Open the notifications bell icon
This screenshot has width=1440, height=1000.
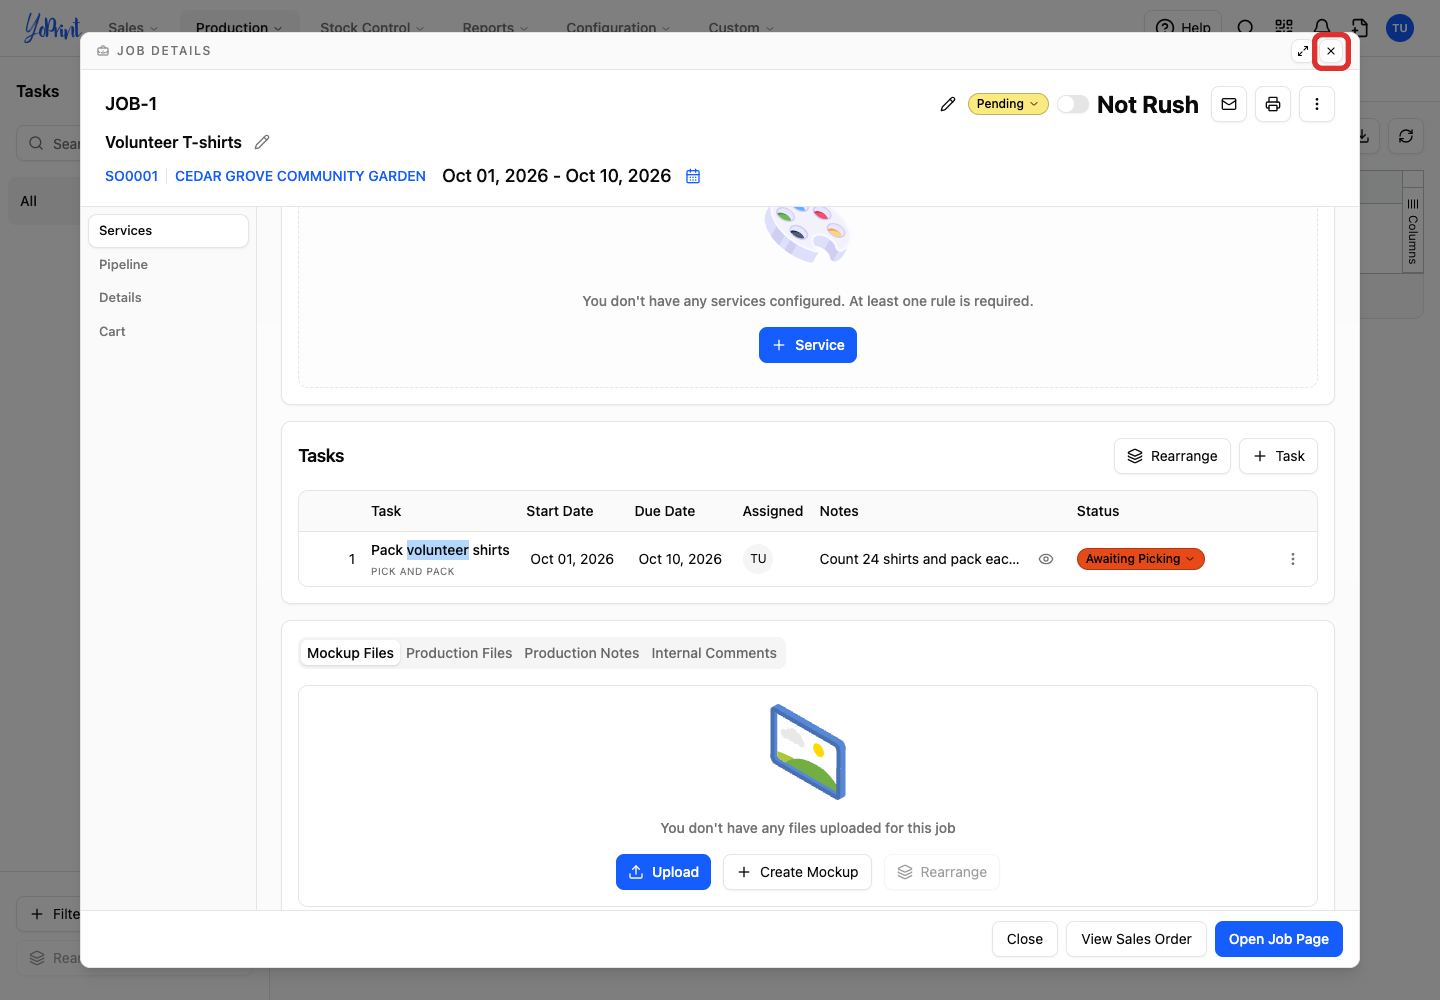pos(1322,27)
